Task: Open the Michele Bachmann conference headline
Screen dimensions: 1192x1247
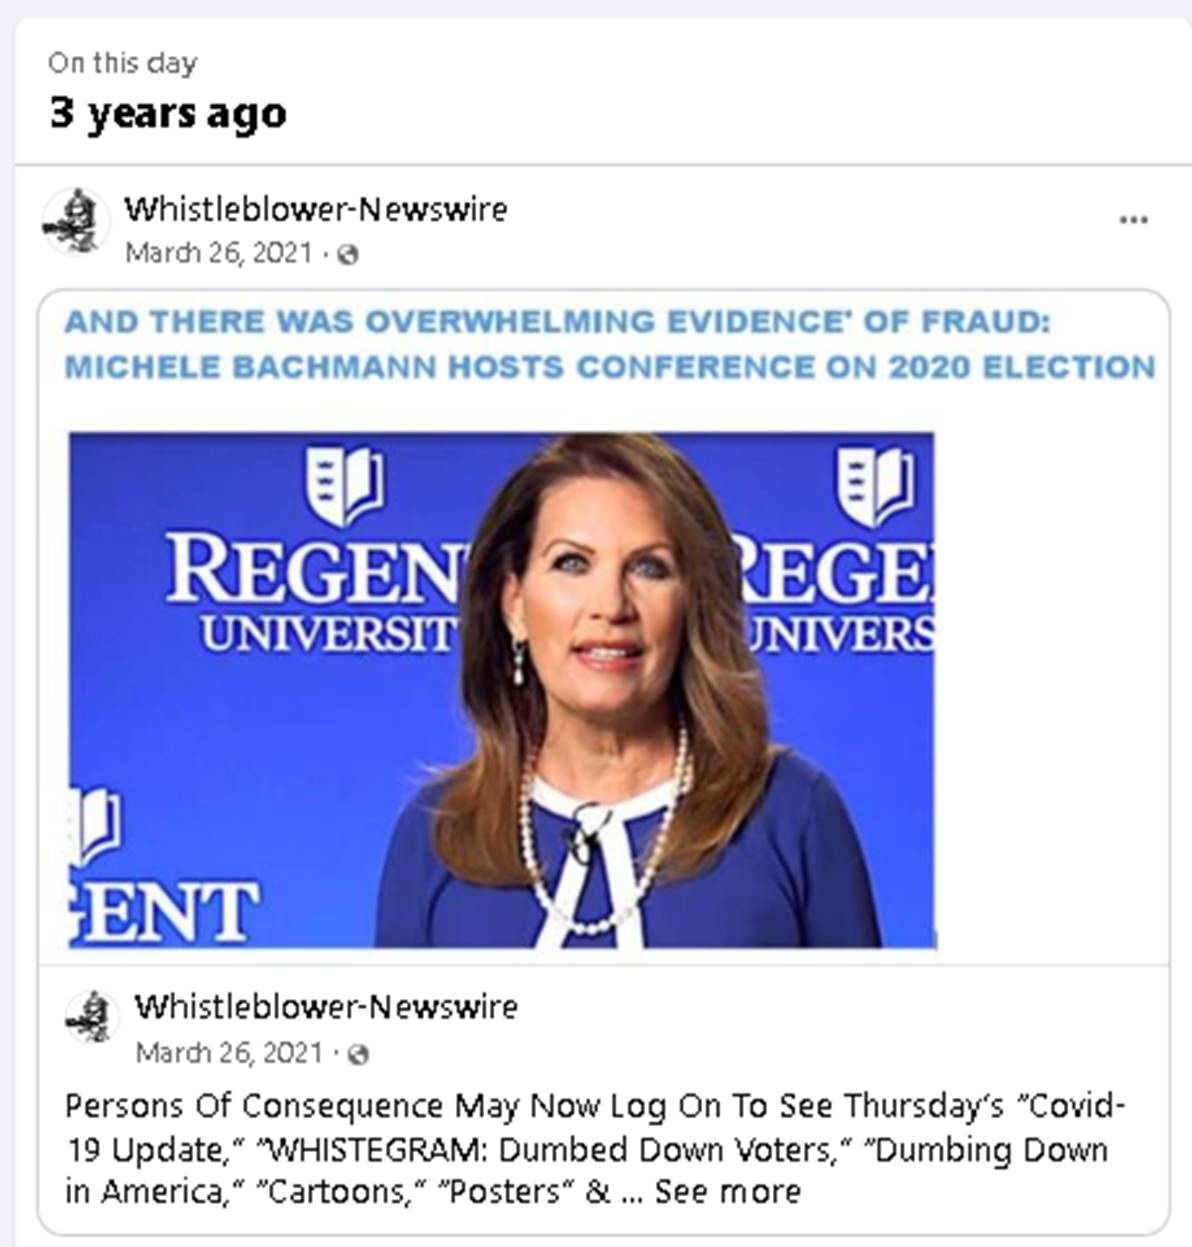Action: coord(609,344)
